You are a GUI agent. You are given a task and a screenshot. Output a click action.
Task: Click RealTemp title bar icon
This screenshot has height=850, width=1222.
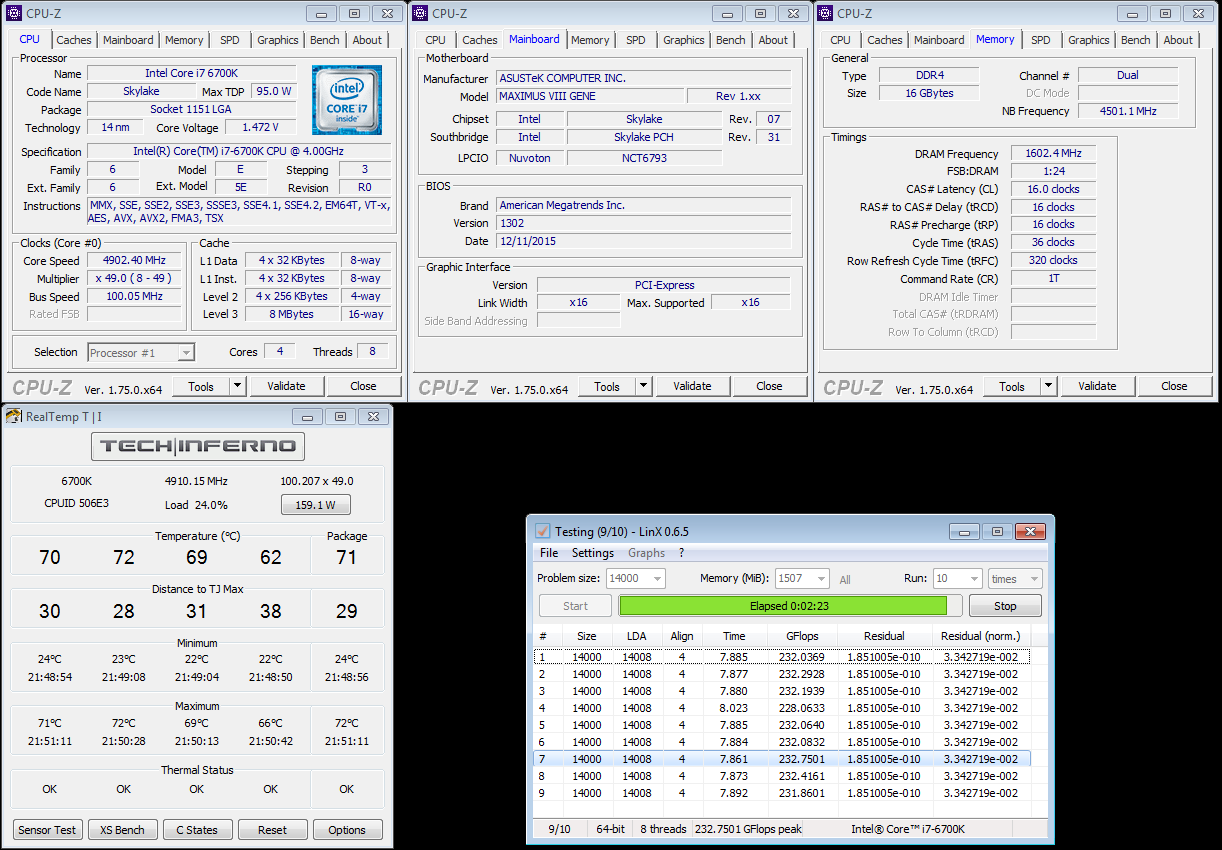click(14, 416)
